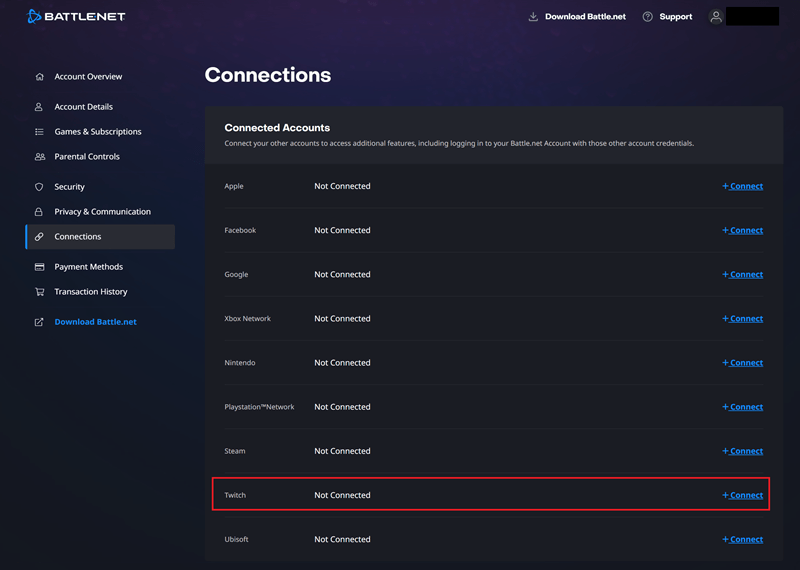800x570 pixels.
Task: Click the Payment Methods card icon
Action: click(39, 267)
